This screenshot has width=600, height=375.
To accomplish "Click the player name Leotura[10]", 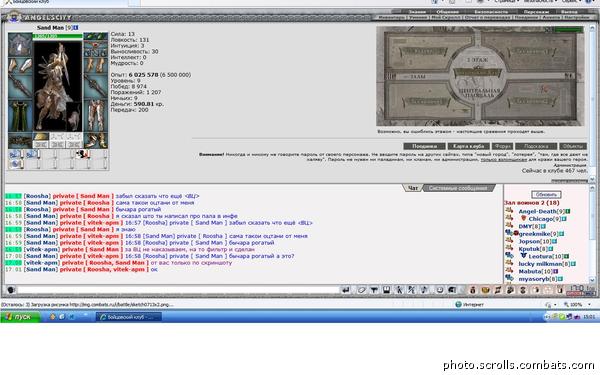I will pyautogui.click(x=546, y=256).
